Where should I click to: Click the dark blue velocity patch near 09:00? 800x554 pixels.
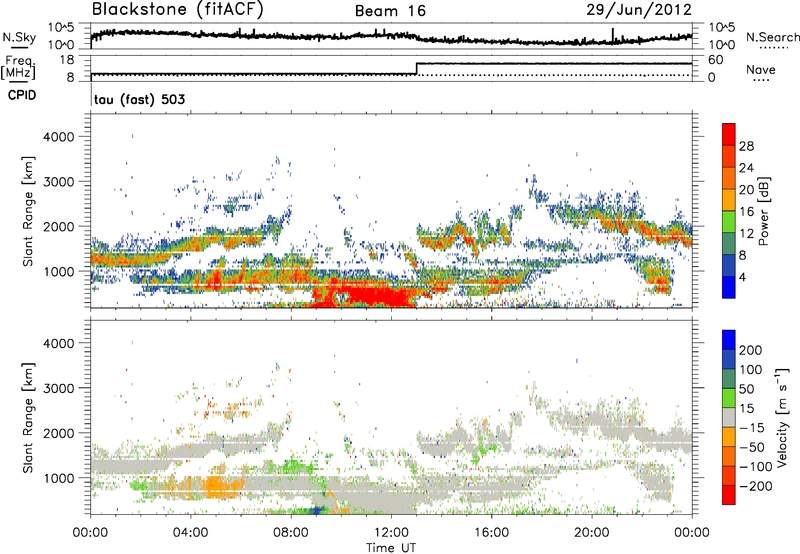pyautogui.click(x=318, y=509)
